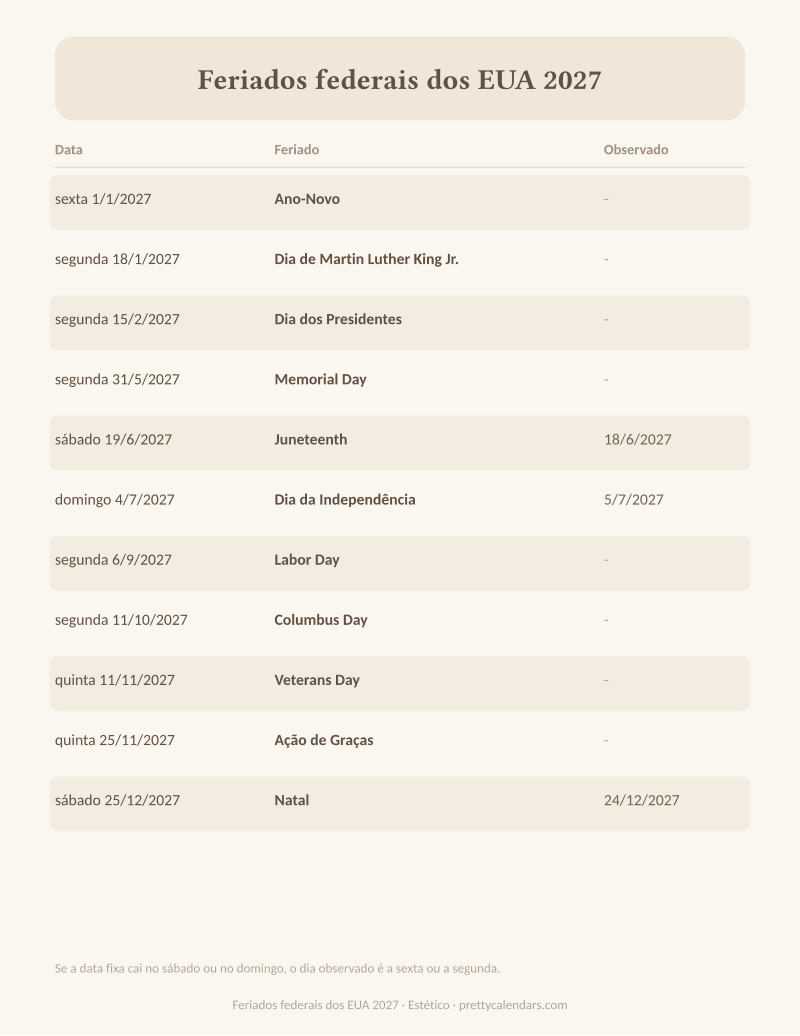Click observed date 18/6/2027
This screenshot has height=1036, width=800.
tap(637, 439)
